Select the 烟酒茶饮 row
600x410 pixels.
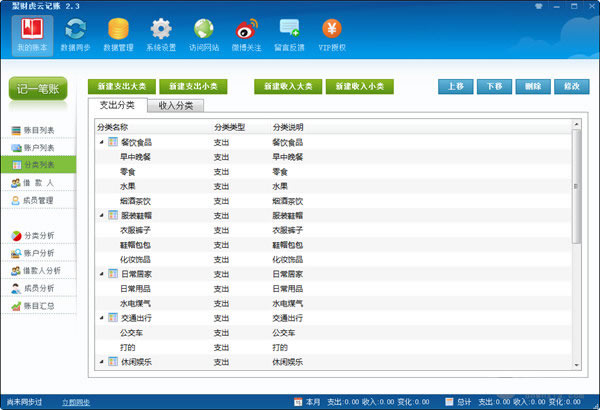click(x=333, y=201)
